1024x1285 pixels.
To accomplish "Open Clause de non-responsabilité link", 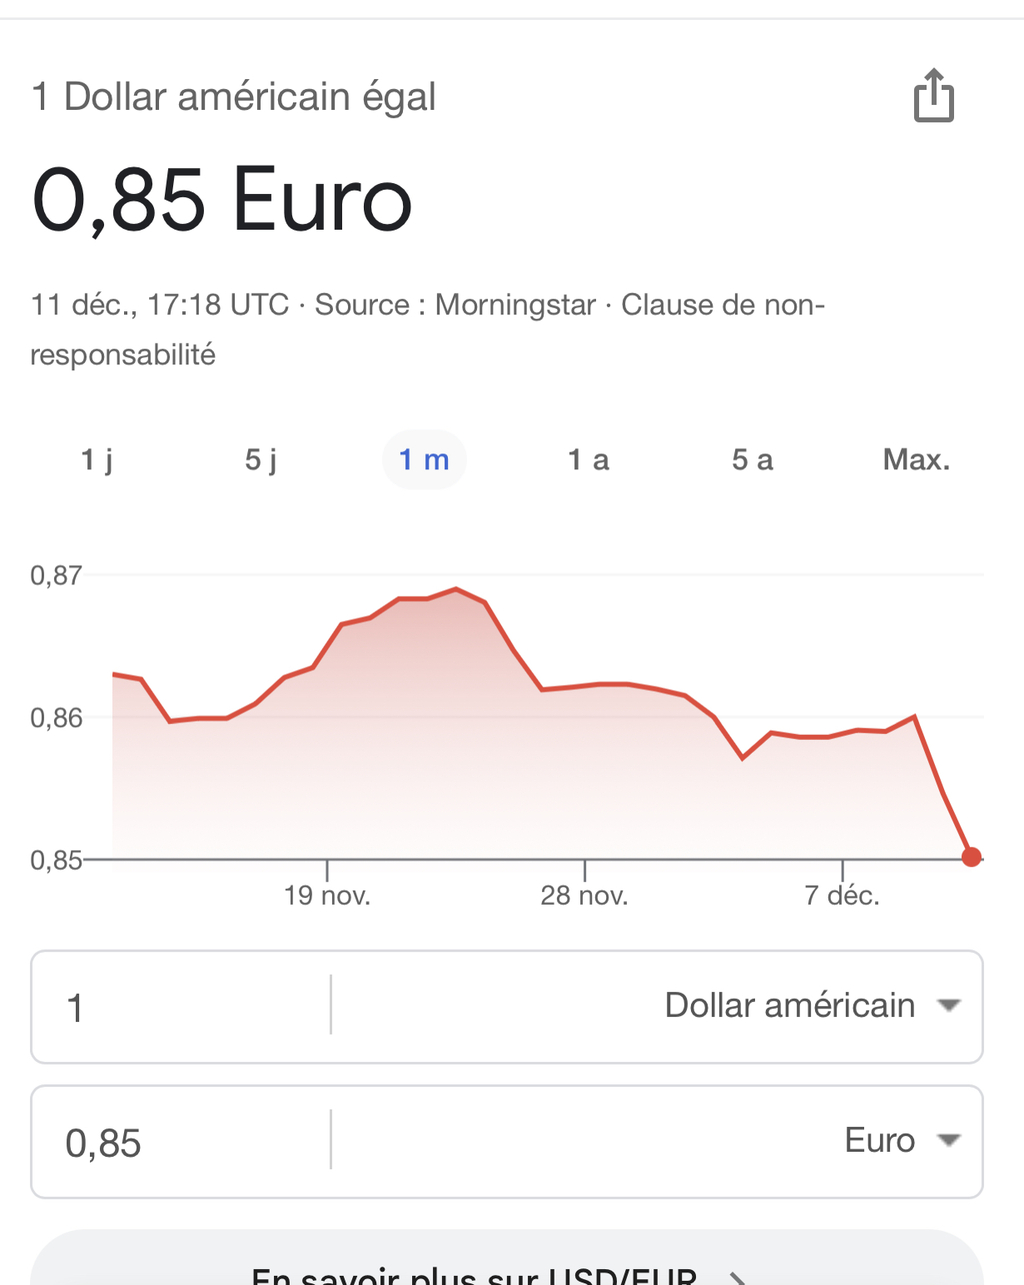I will tap(722, 305).
